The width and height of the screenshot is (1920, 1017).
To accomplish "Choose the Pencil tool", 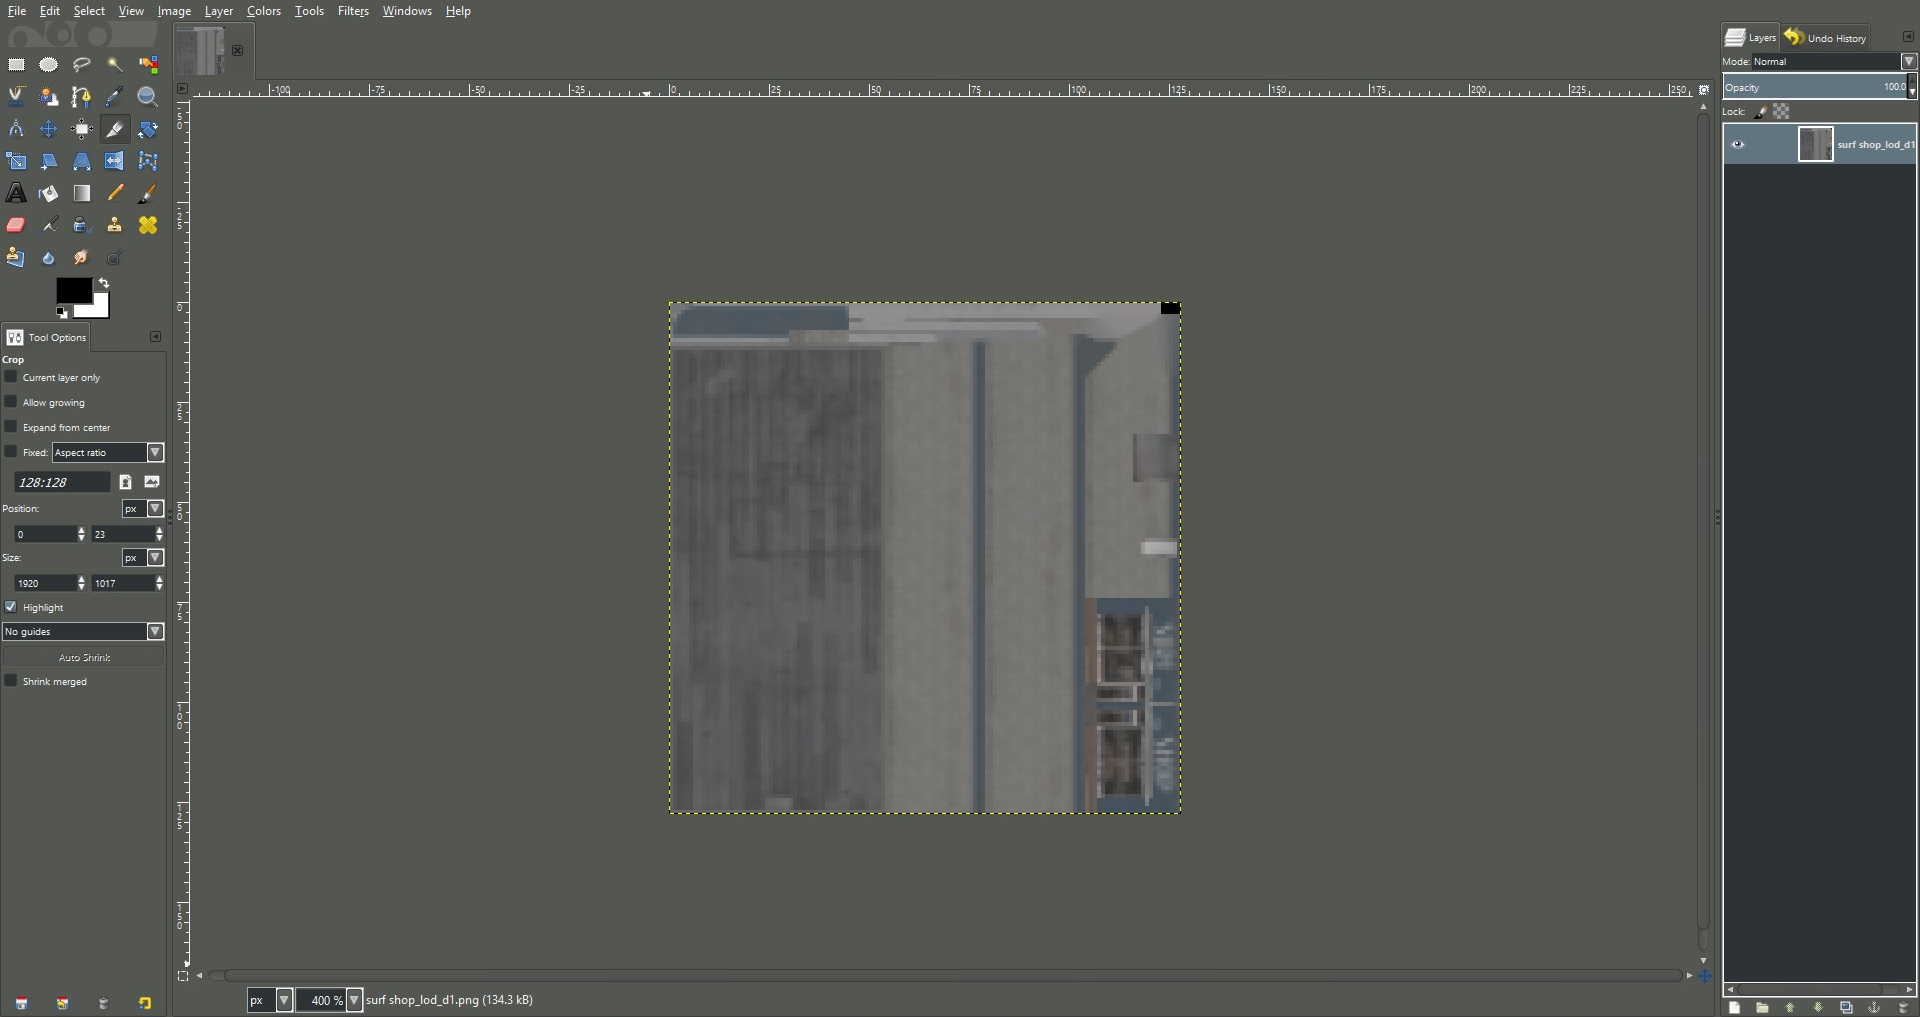I will [x=115, y=193].
